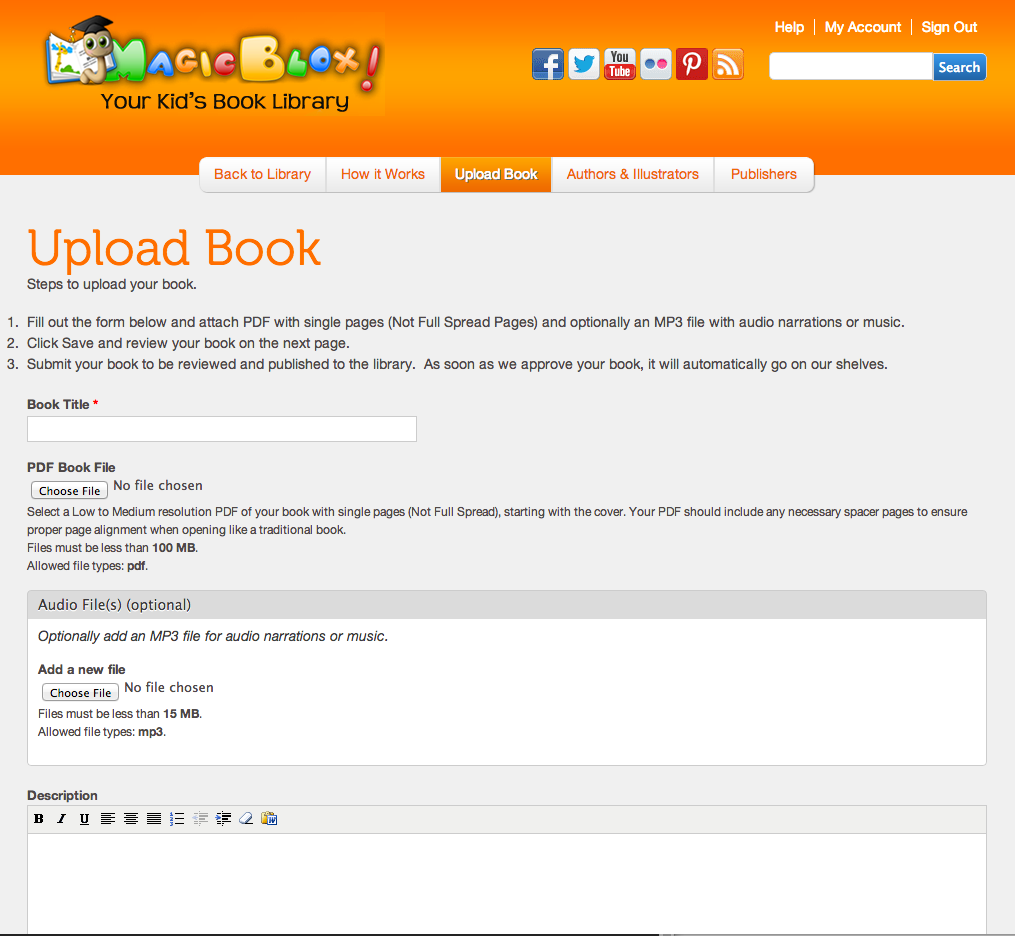Visit the YouTube channel icon
The image size is (1015, 936).
pos(619,63)
